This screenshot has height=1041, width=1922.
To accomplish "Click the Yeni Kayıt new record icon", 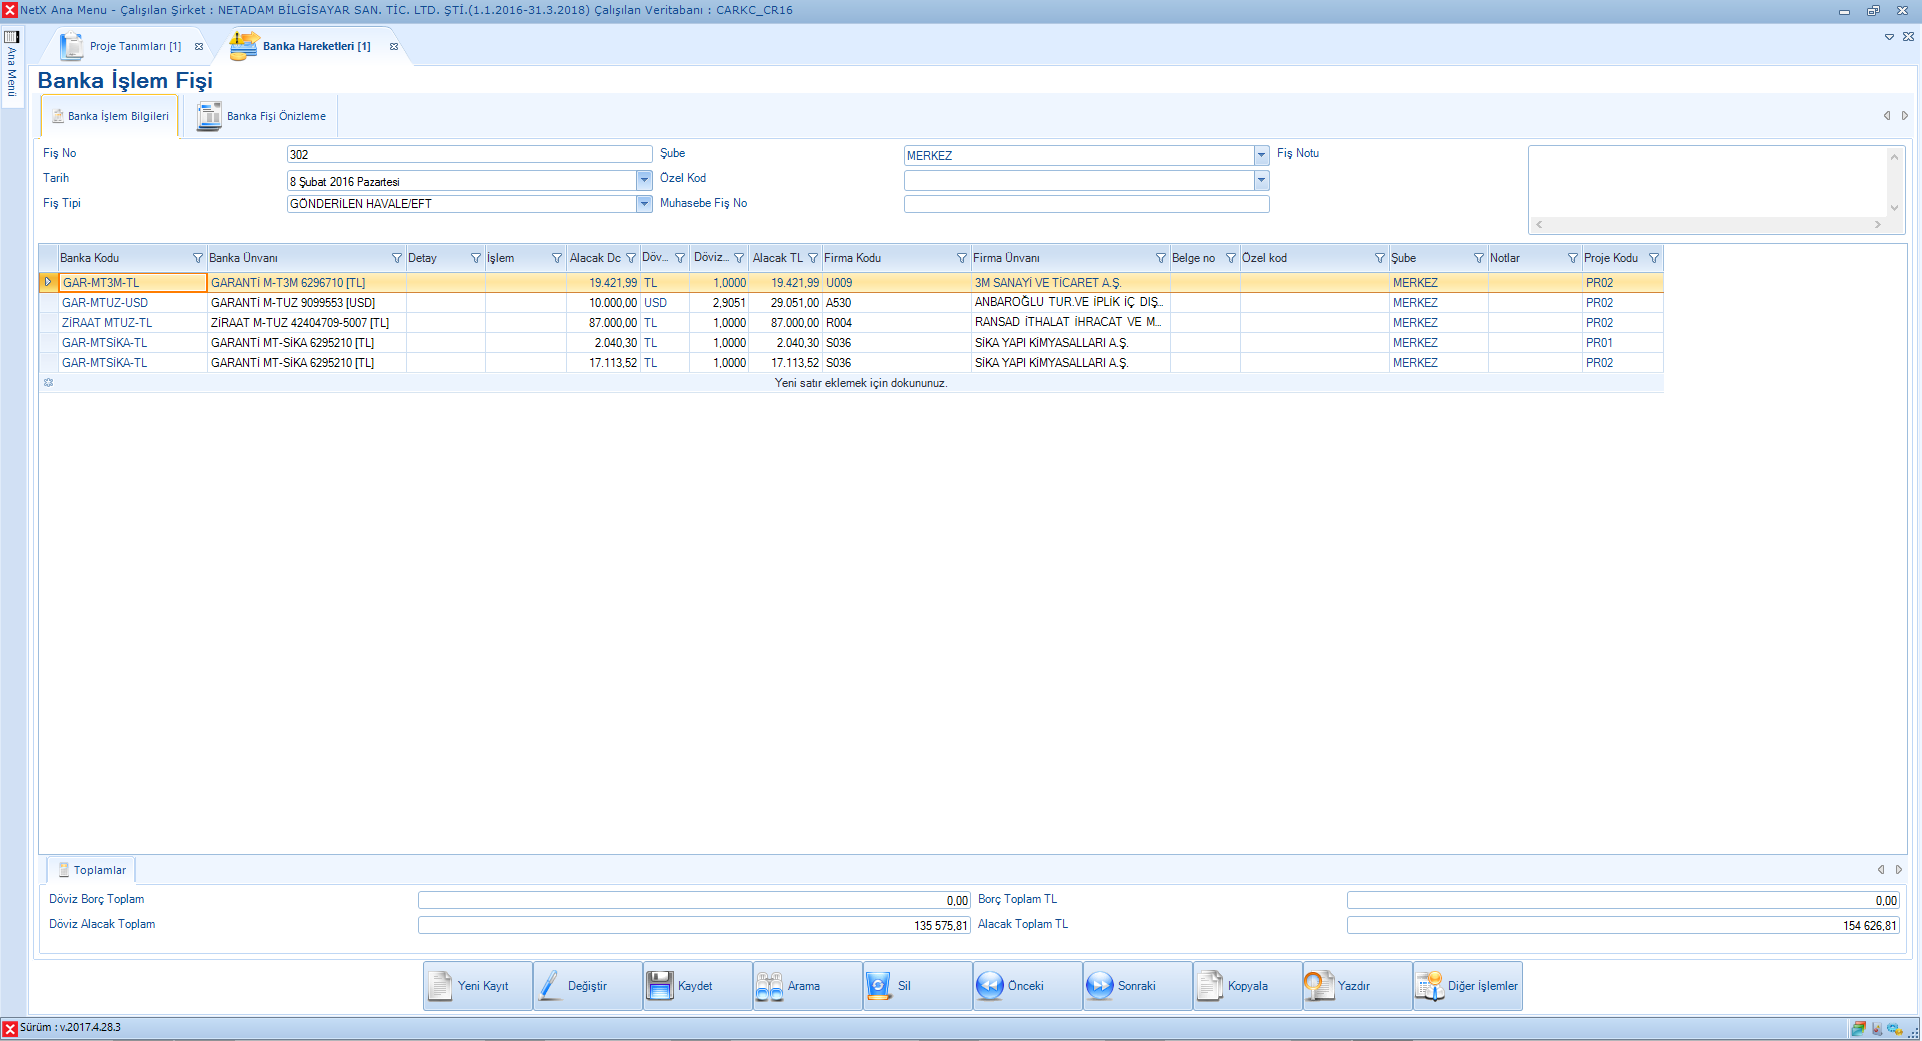I will coord(441,986).
